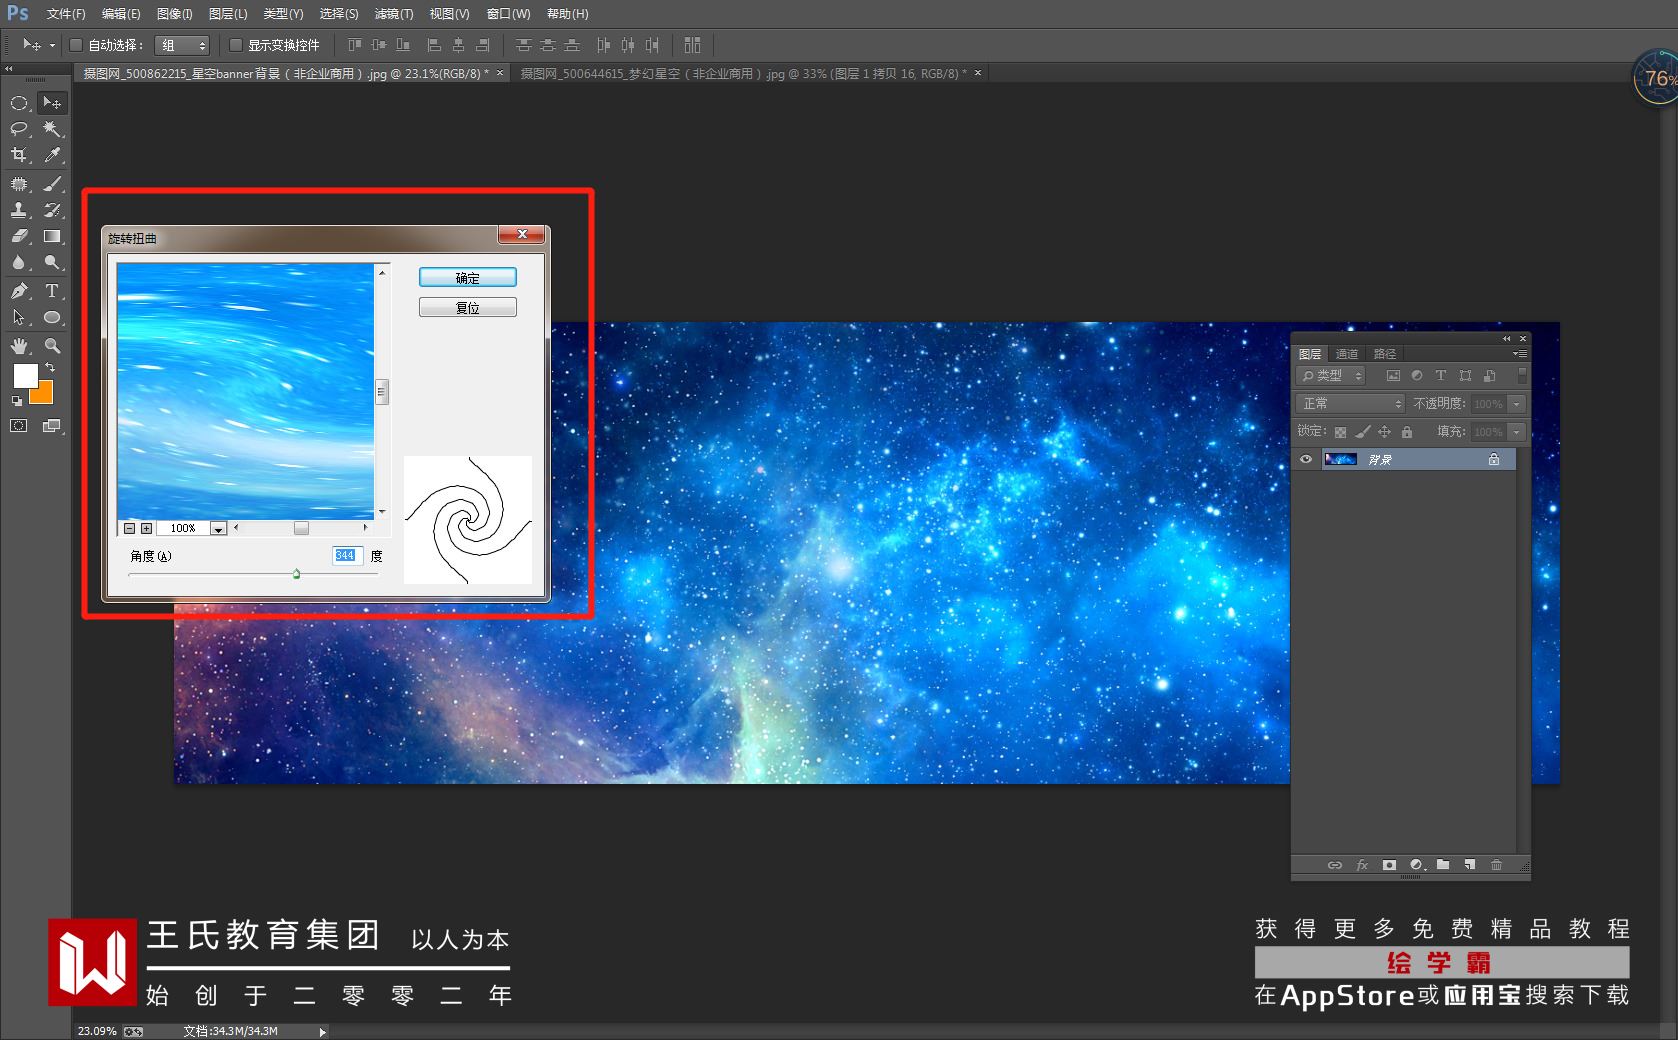This screenshot has width=1678, height=1040.
Task: Confirm twirl with 确定 button
Action: click(x=468, y=277)
